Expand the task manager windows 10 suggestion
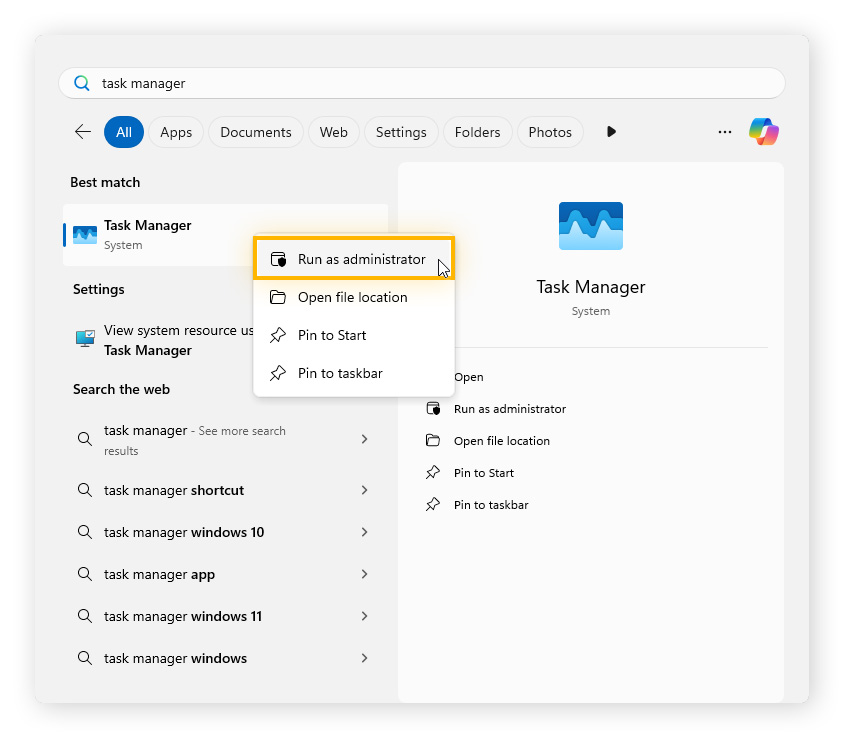 363,532
